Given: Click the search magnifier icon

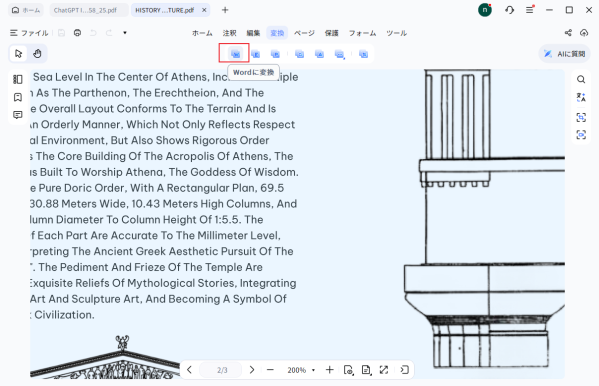Looking at the screenshot, I should (581, 79).
